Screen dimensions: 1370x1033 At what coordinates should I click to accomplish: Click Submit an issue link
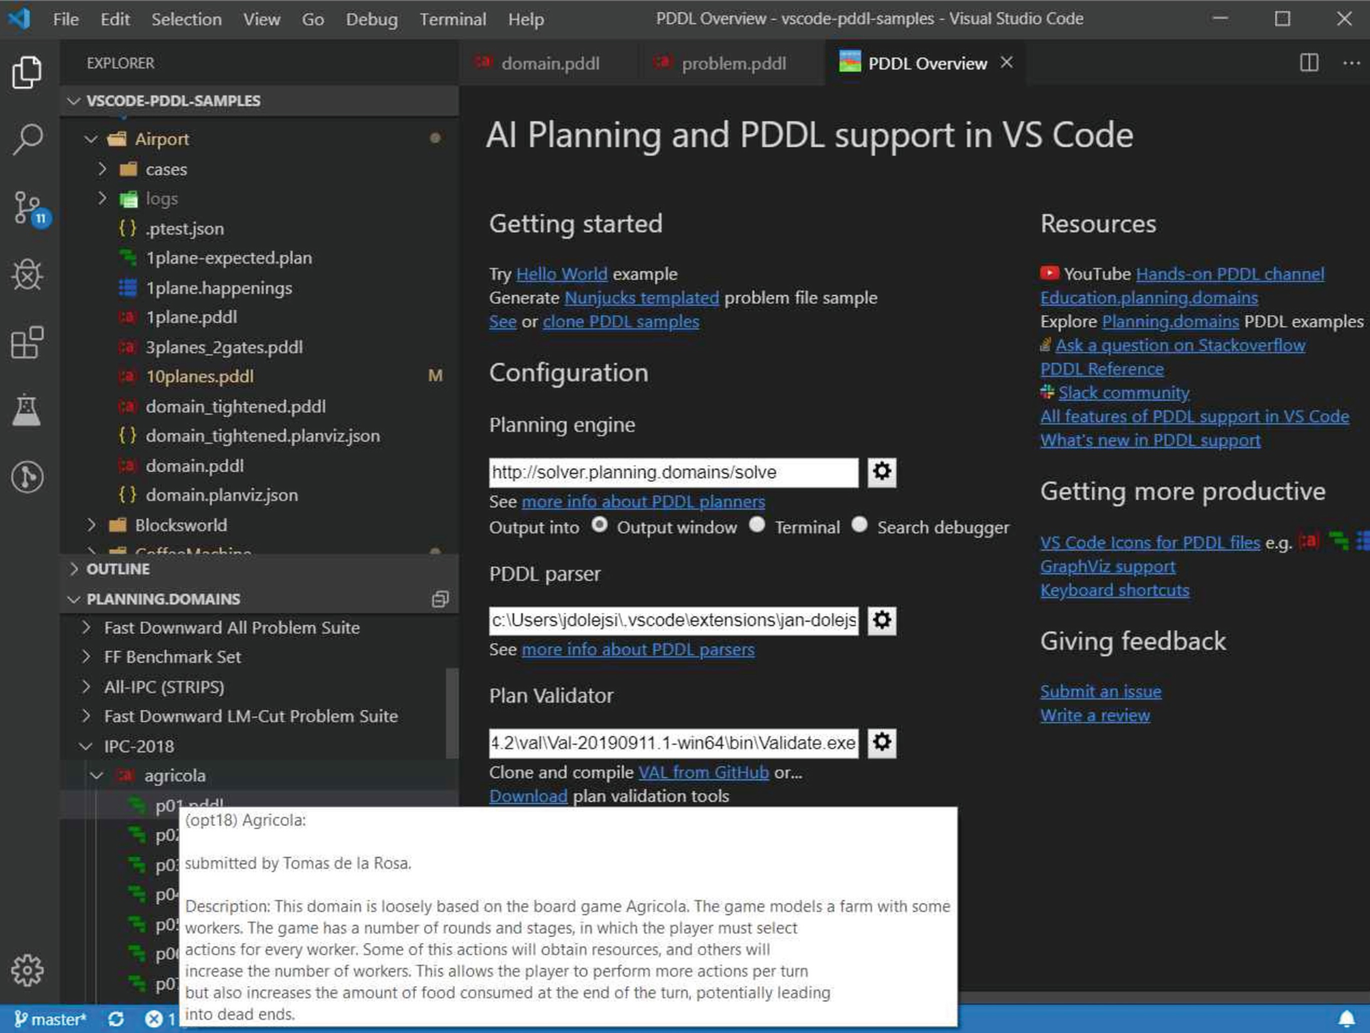point(1100,691)
